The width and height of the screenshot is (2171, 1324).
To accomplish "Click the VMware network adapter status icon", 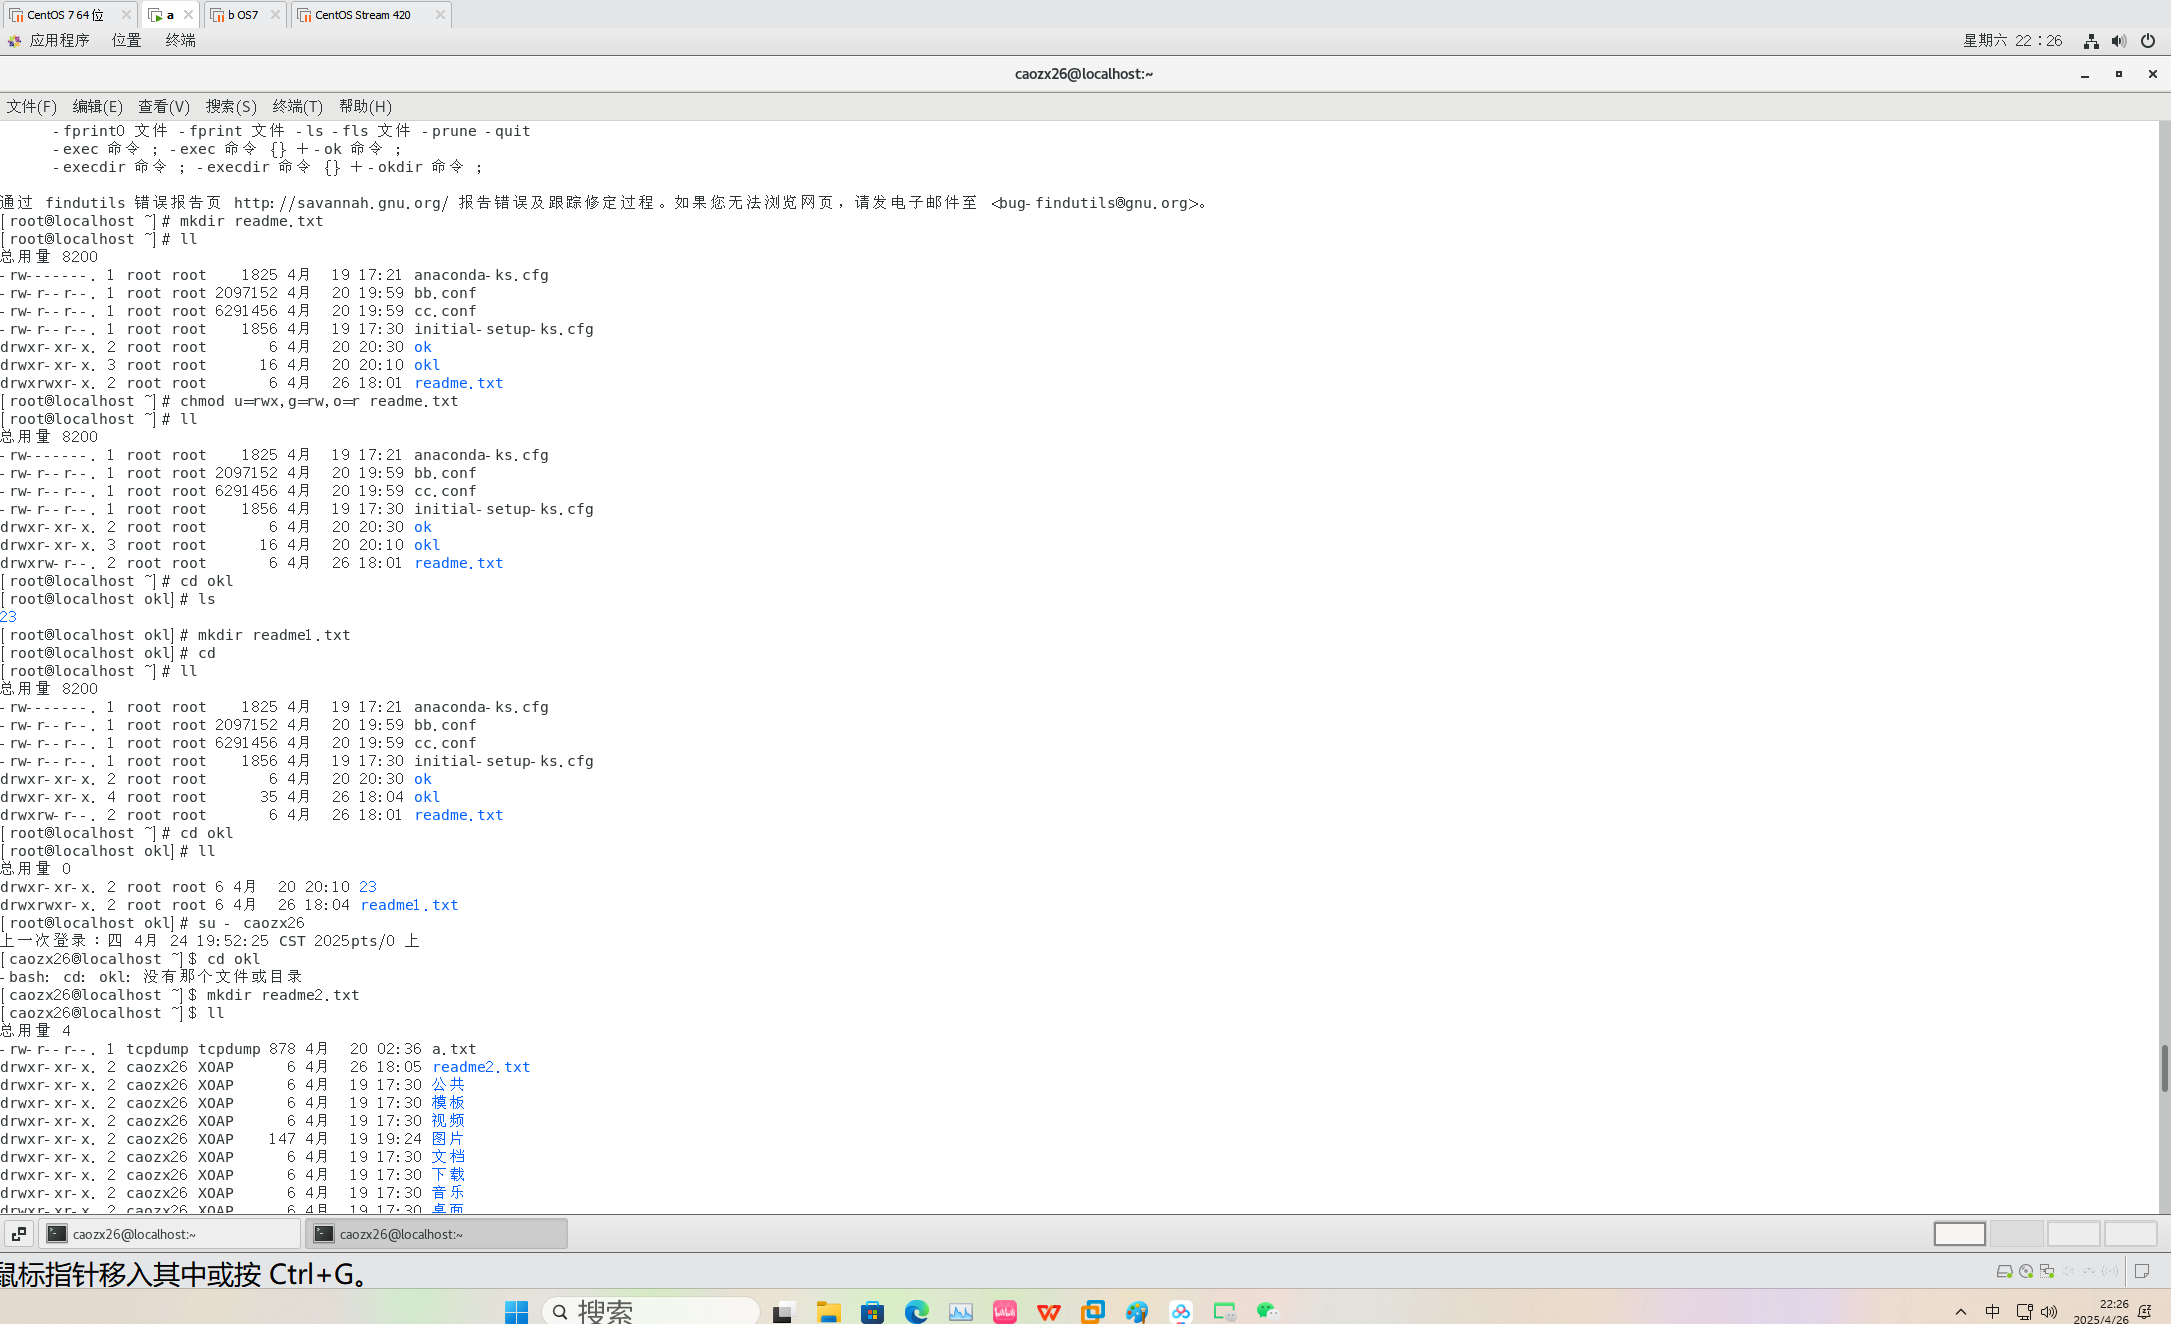I will [2047, 1271].
